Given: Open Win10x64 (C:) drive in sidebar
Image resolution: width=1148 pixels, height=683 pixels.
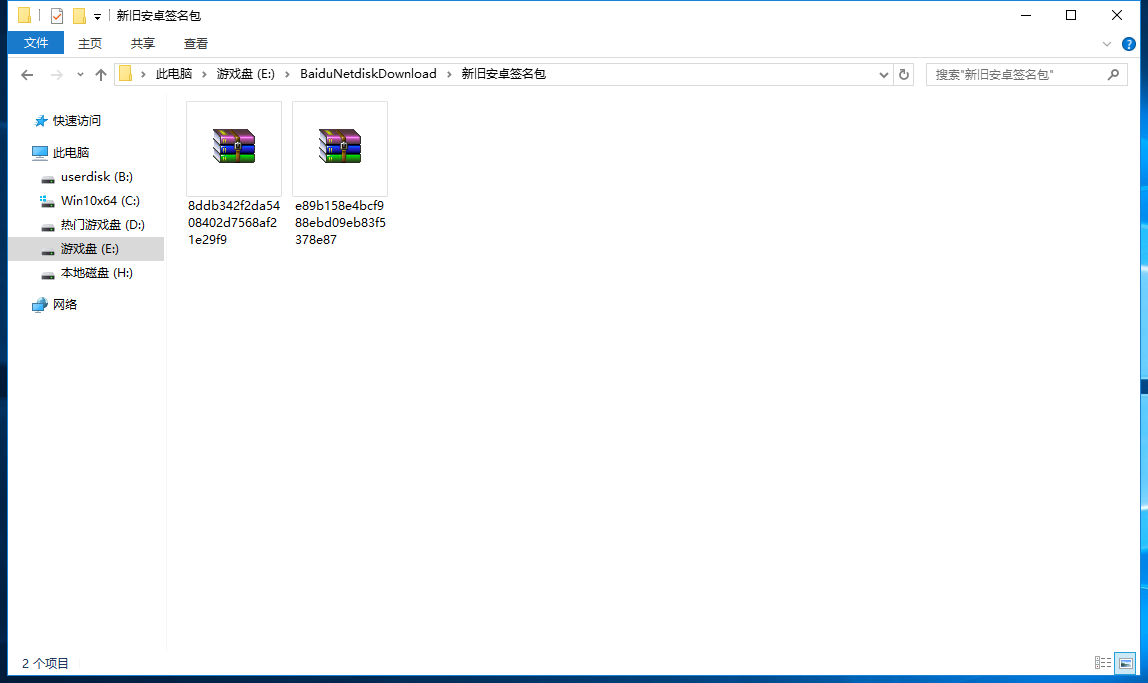Looking at the screenshot, I should 100,201.
